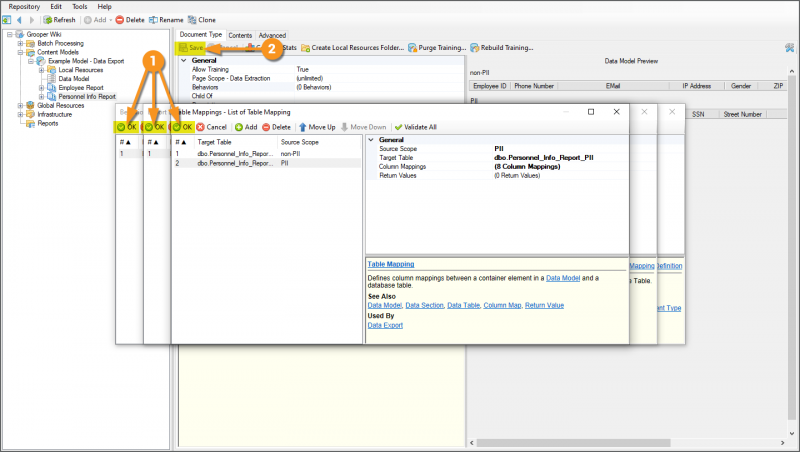Expand the Infrastructure node

pos(20,114)
